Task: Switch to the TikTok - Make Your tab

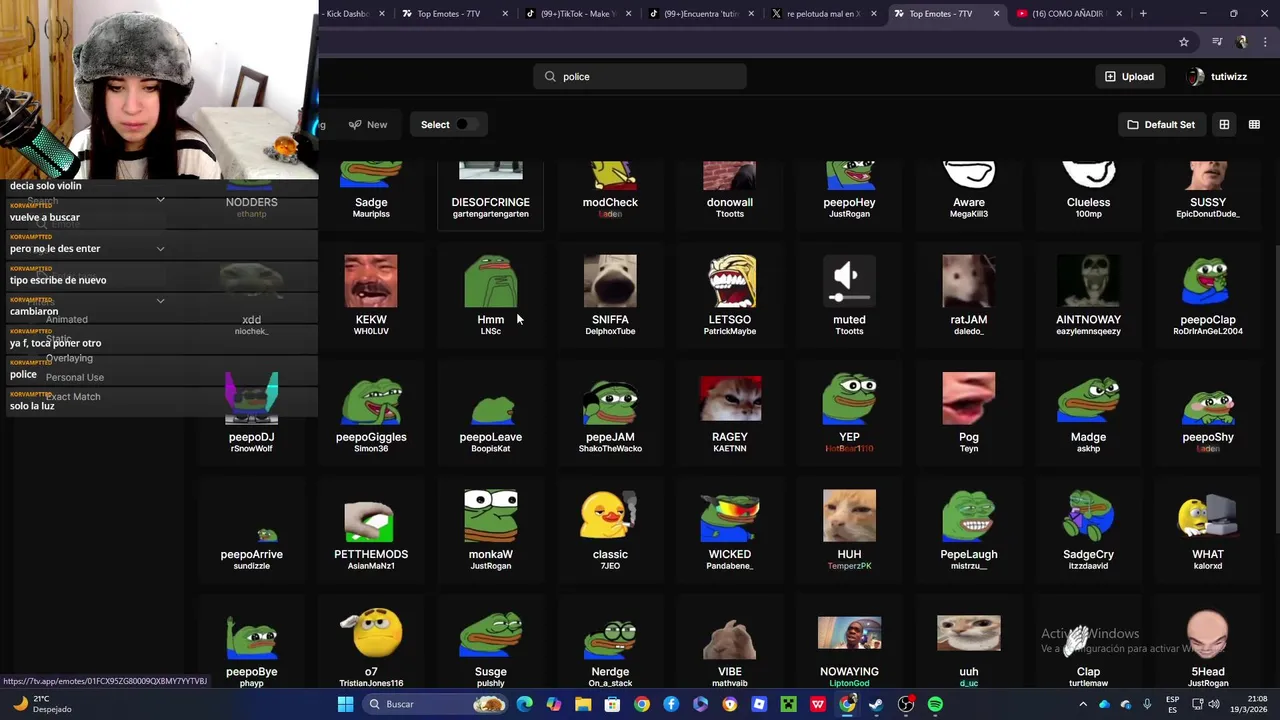Action: 580,14
